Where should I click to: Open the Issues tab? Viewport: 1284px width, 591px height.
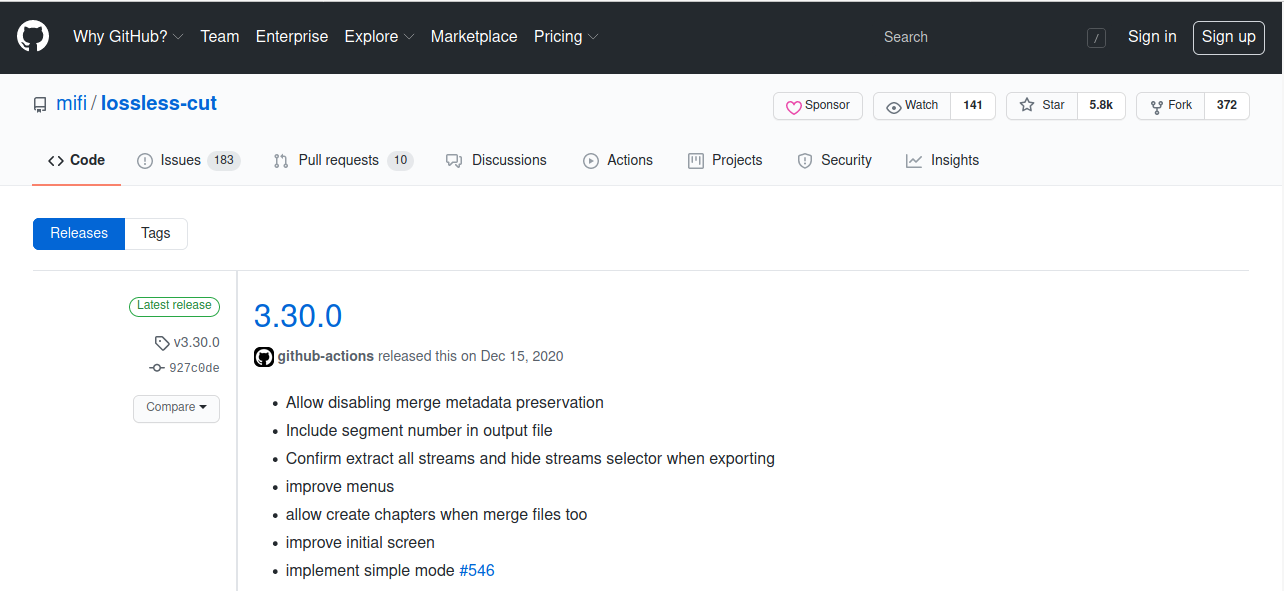coord(187,161)
